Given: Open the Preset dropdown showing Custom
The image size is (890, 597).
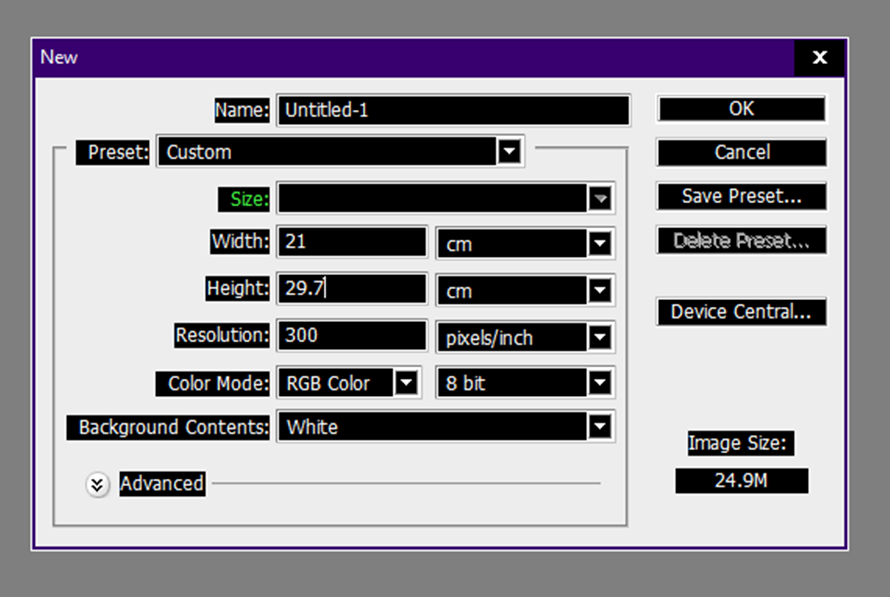Looking at the screenshot, I should [341, 152].
